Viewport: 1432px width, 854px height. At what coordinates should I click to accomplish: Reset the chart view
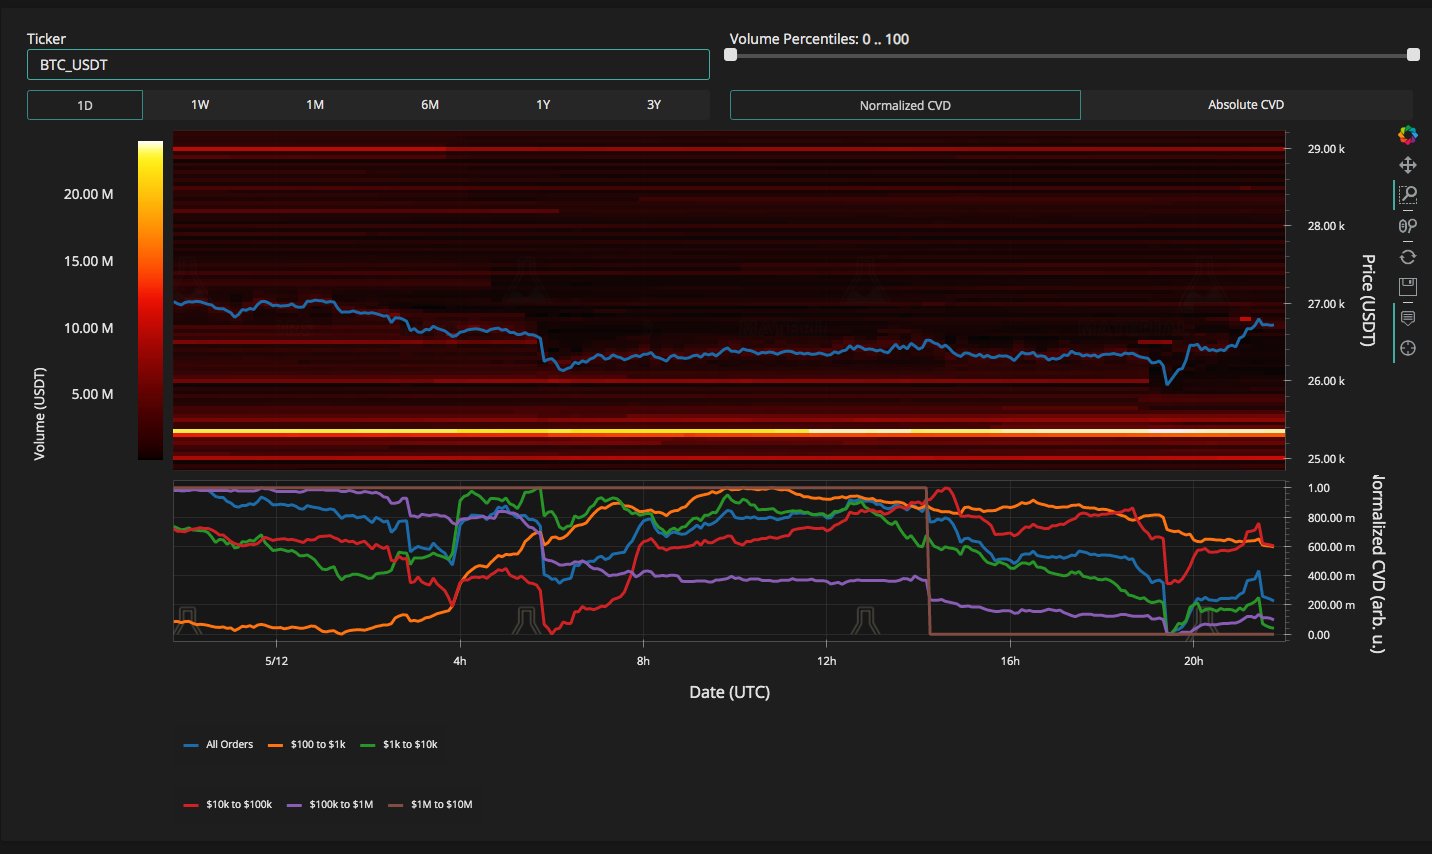(1408, 257)
